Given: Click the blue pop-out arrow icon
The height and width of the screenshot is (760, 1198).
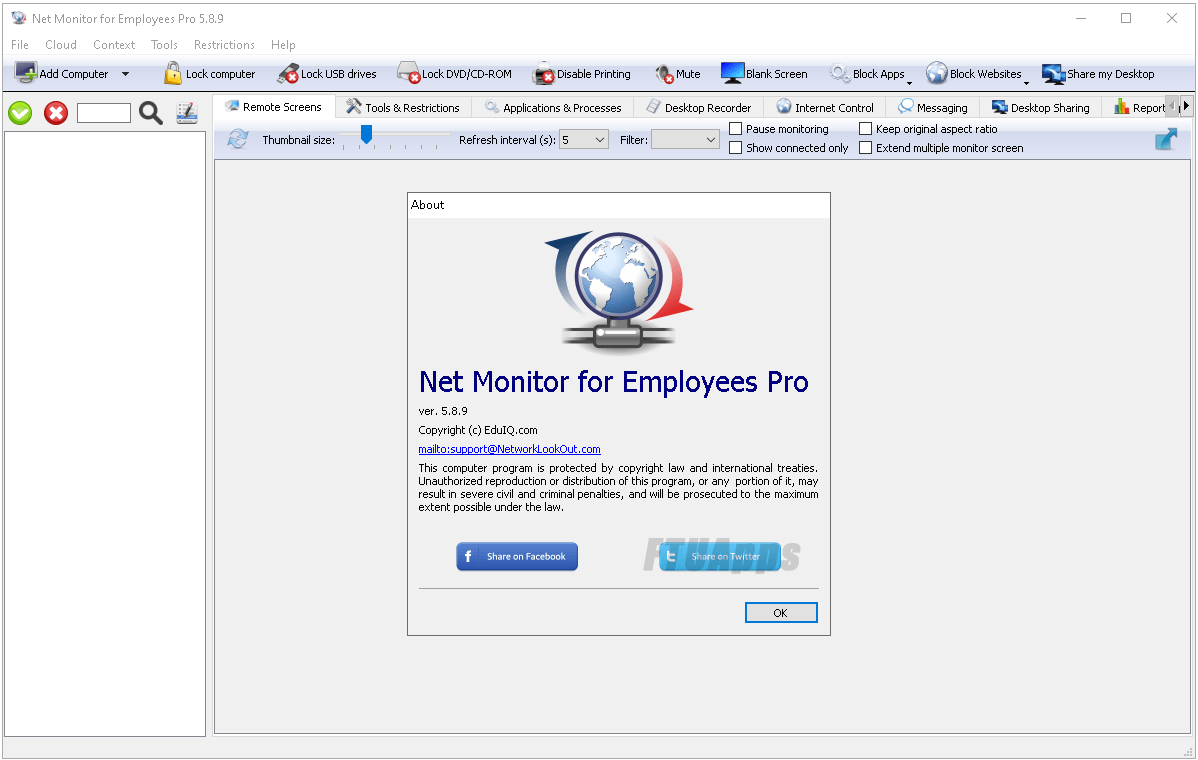Looking at the screenshot, I should (1166, 139).
